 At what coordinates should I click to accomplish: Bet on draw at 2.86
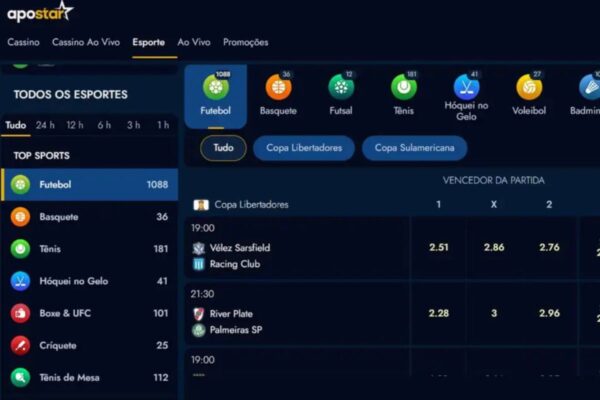[494, 247]
